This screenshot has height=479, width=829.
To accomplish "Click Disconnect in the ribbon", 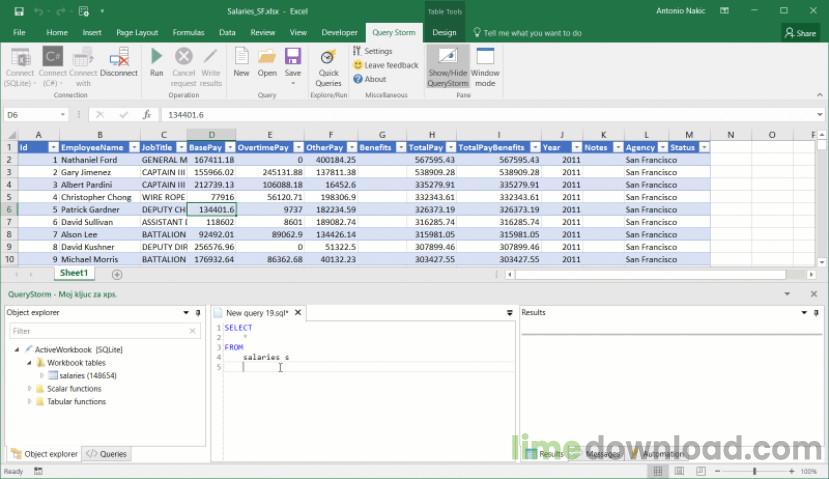I will pos(119,62).
